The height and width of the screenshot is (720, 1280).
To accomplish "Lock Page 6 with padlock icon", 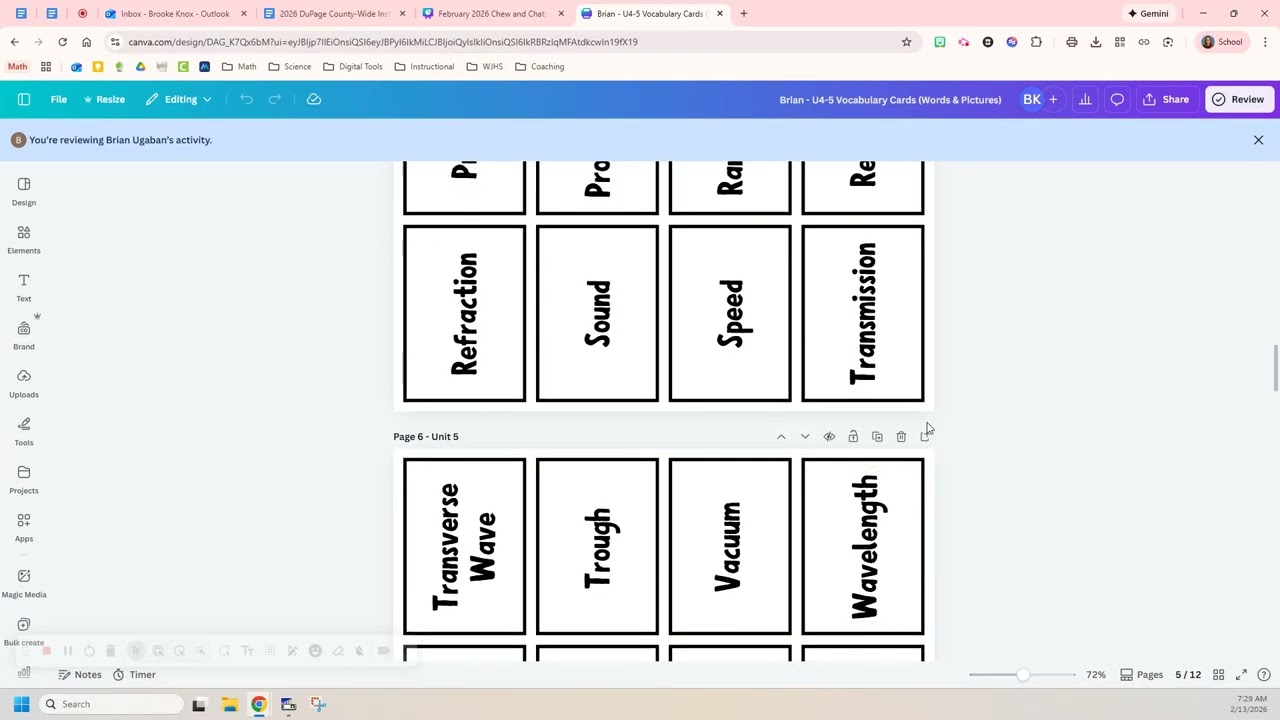I will pyautogui.click(x=853, y=436).
